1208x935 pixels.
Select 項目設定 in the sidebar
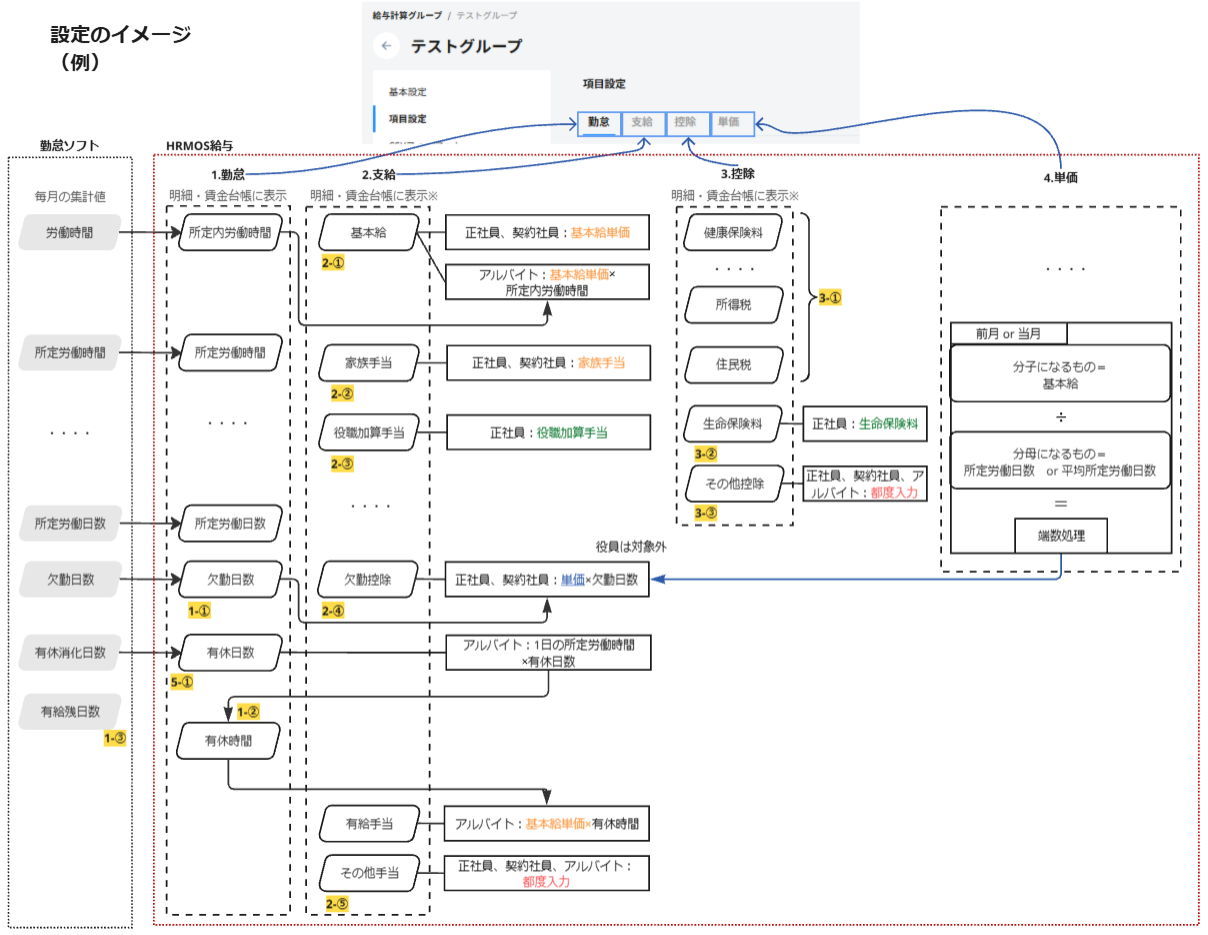coord(407,119)
